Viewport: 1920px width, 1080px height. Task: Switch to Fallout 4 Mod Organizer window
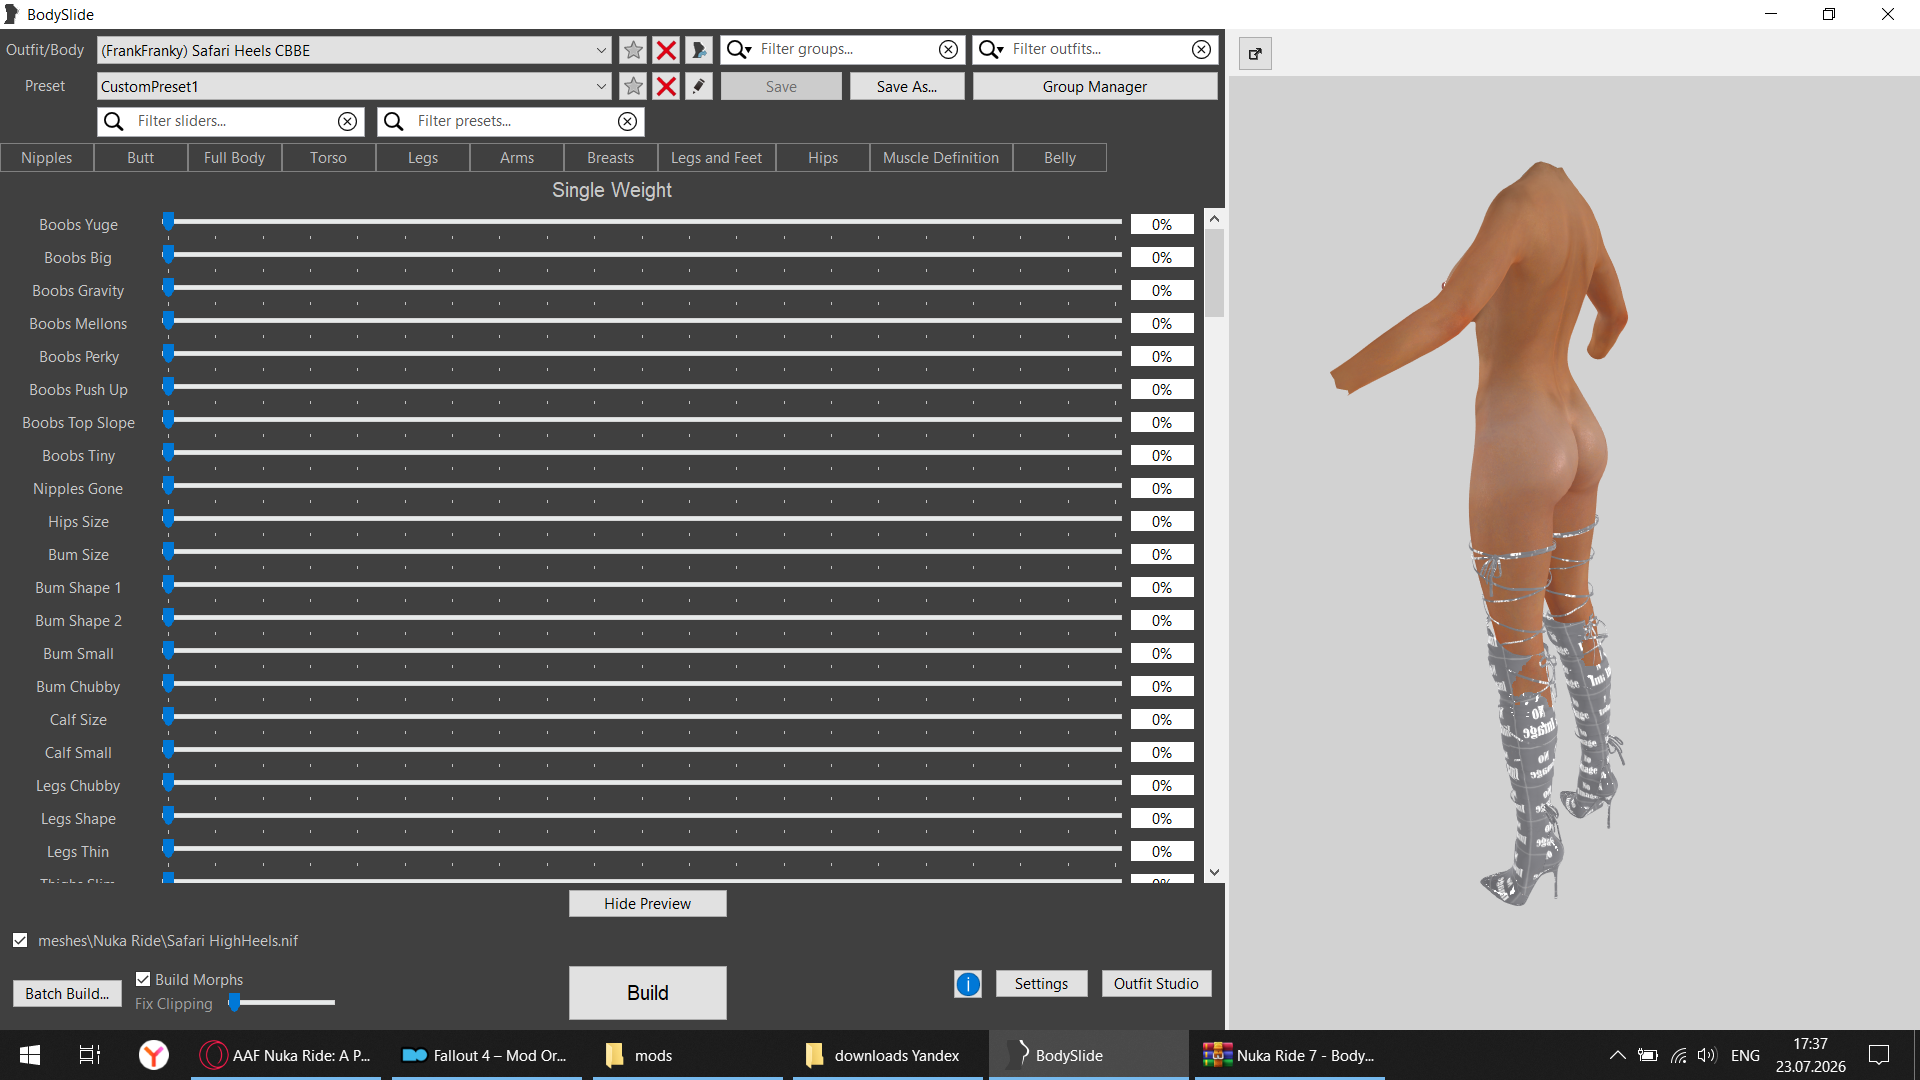[x=485, y=1055]
